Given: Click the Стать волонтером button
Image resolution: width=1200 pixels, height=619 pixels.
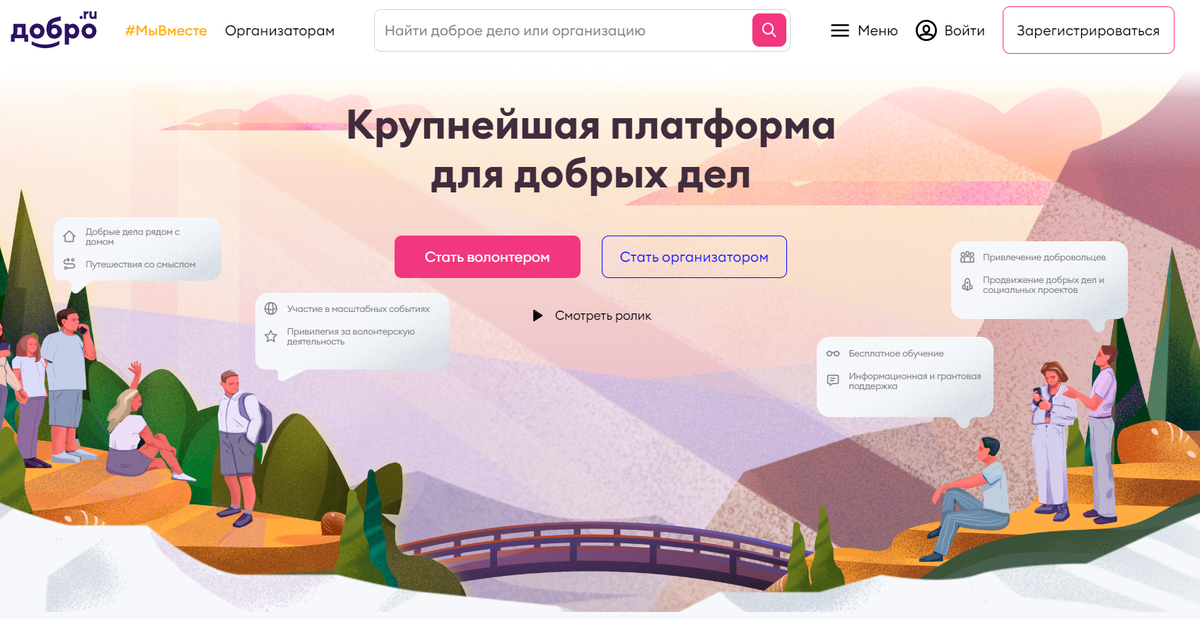Looking at the screenshot, I should coord(487,257).
